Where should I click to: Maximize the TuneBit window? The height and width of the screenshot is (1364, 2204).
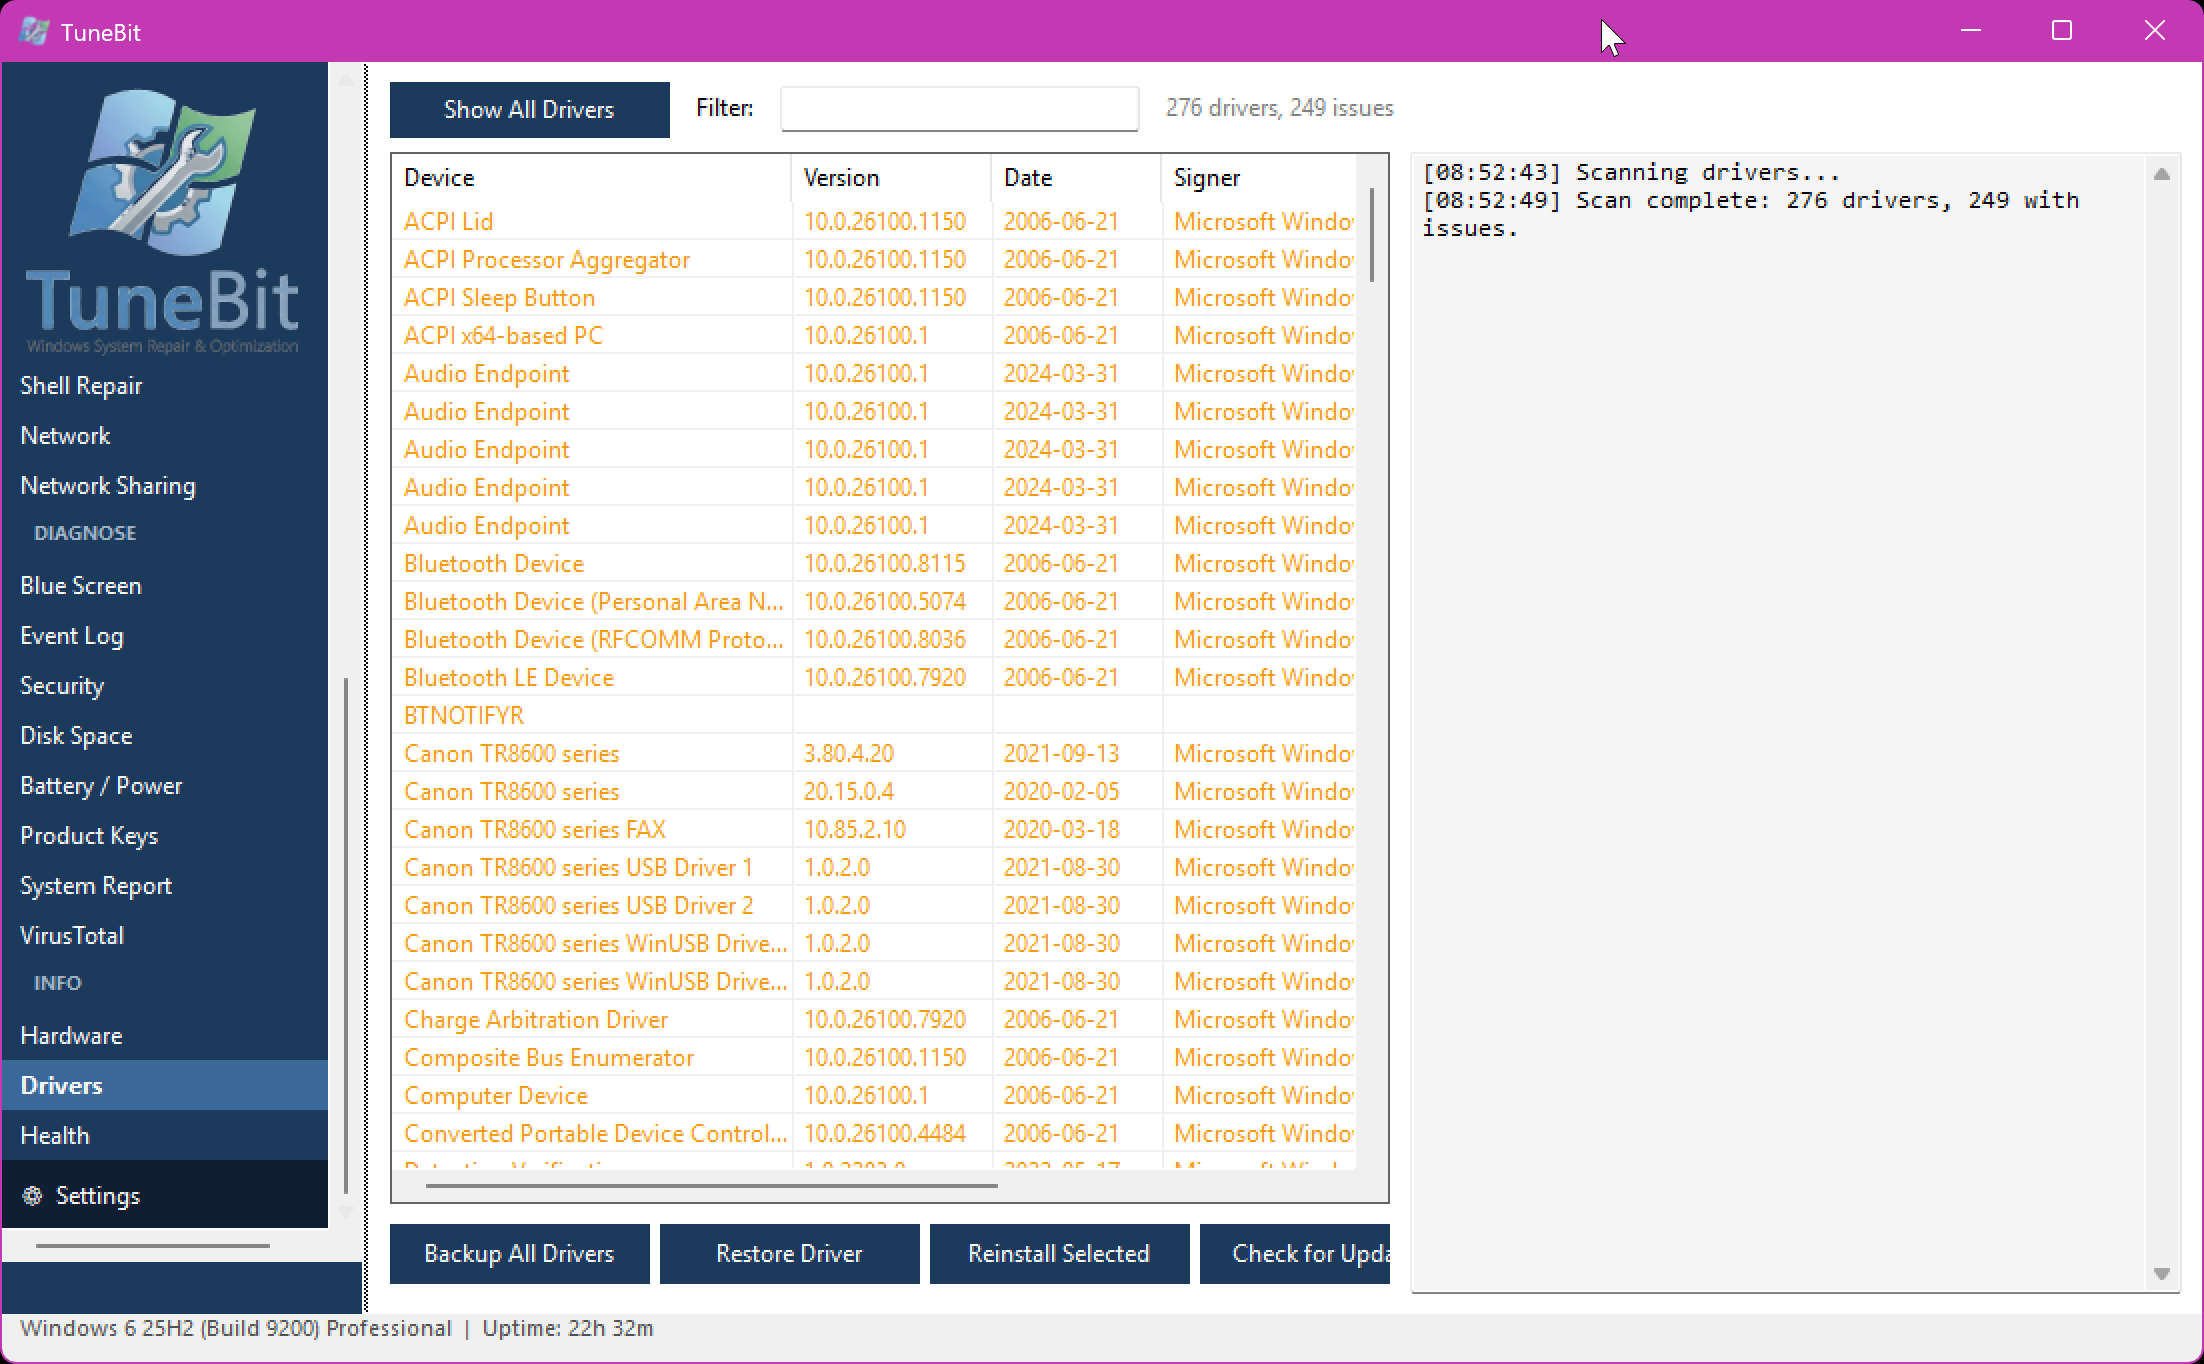[2062, 31]
